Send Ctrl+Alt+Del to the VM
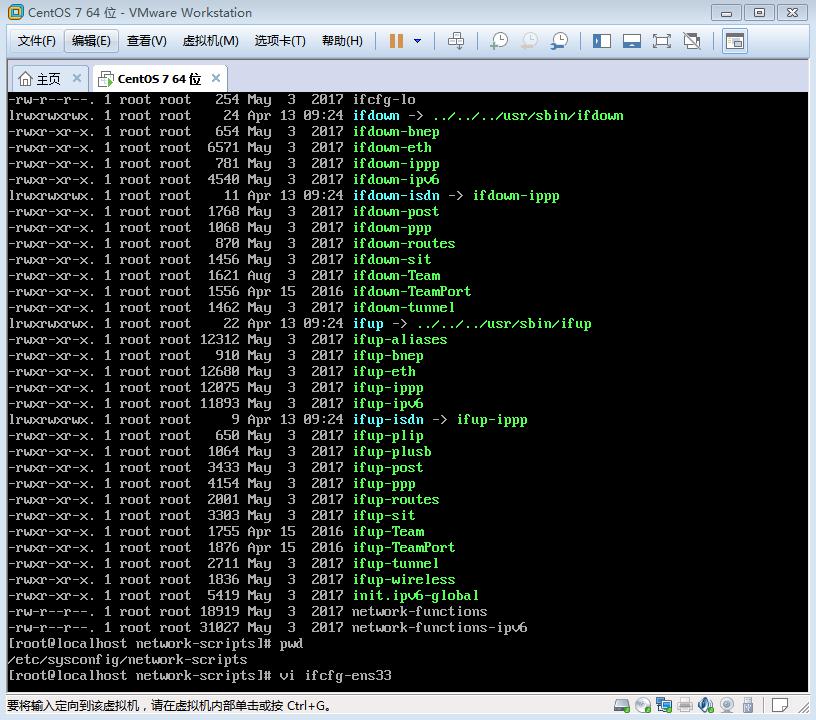This screenshot has height=720, width=816. pos(456,41)
